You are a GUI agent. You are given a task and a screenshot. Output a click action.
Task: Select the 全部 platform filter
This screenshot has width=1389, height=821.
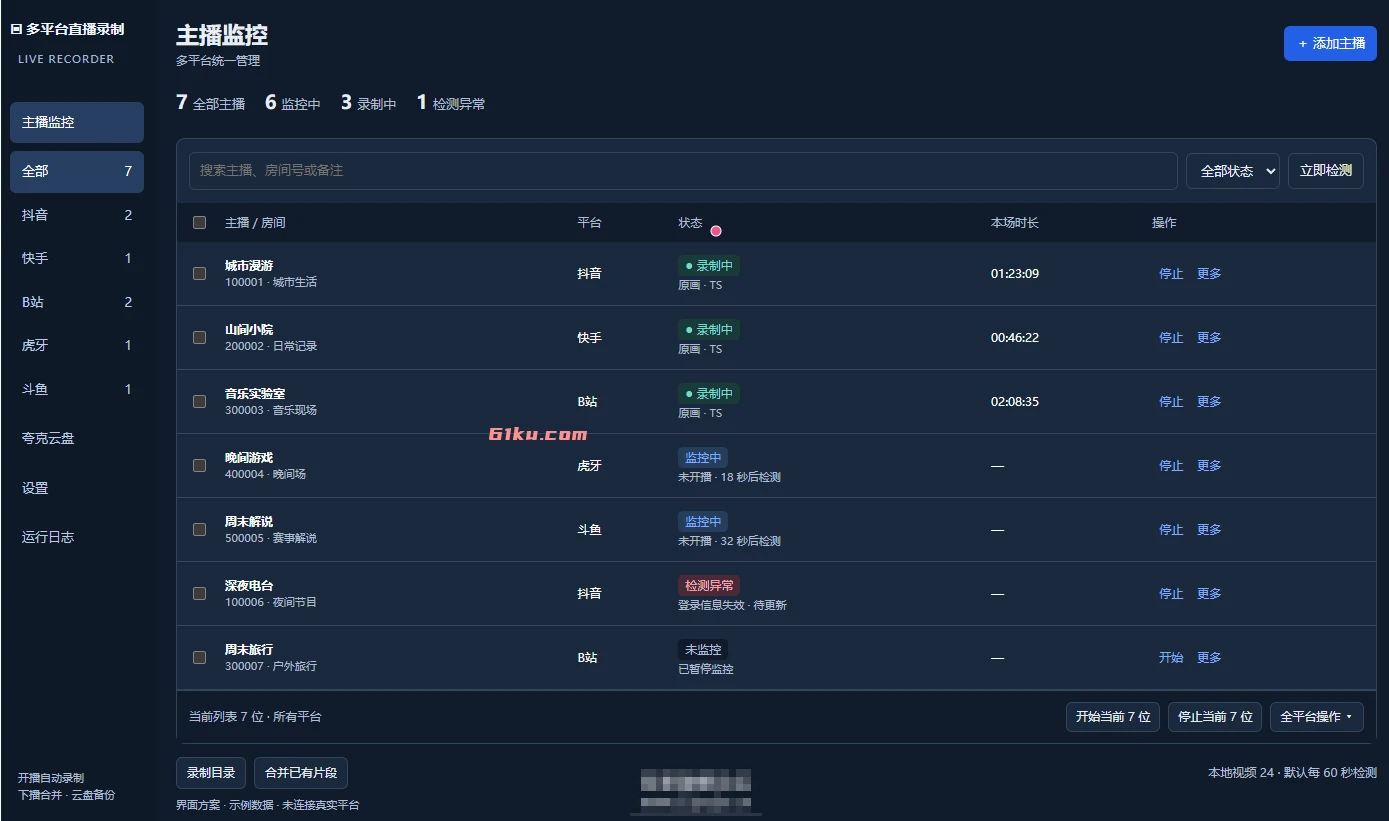click(x=77, y=171)
